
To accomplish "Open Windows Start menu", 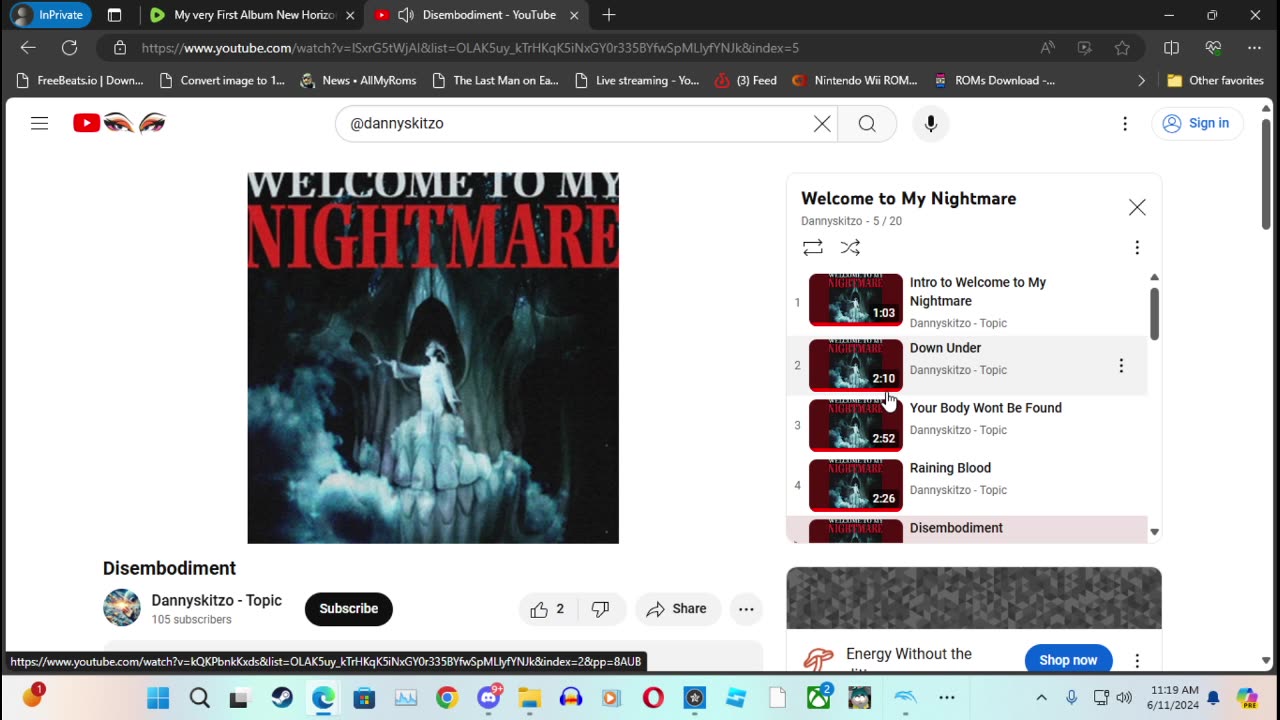I will [158, 697].
